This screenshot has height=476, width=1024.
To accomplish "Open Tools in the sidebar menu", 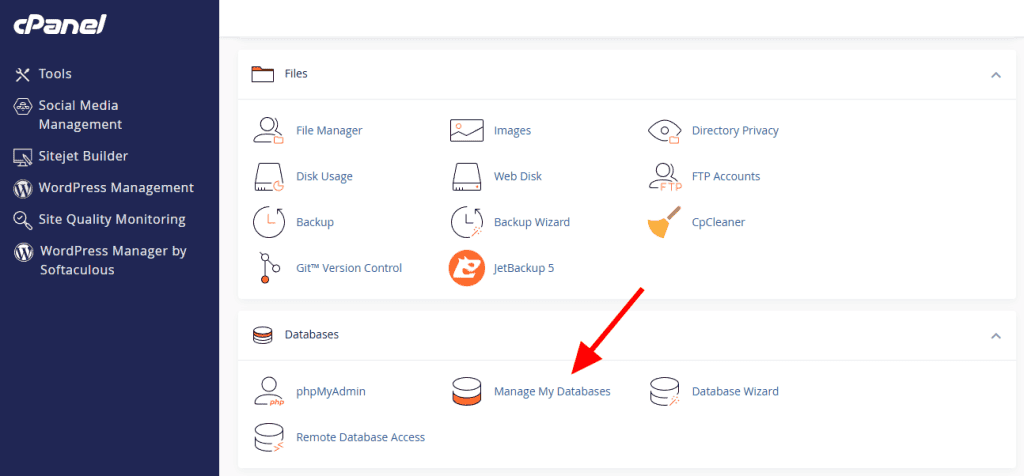I will [55, 74].
